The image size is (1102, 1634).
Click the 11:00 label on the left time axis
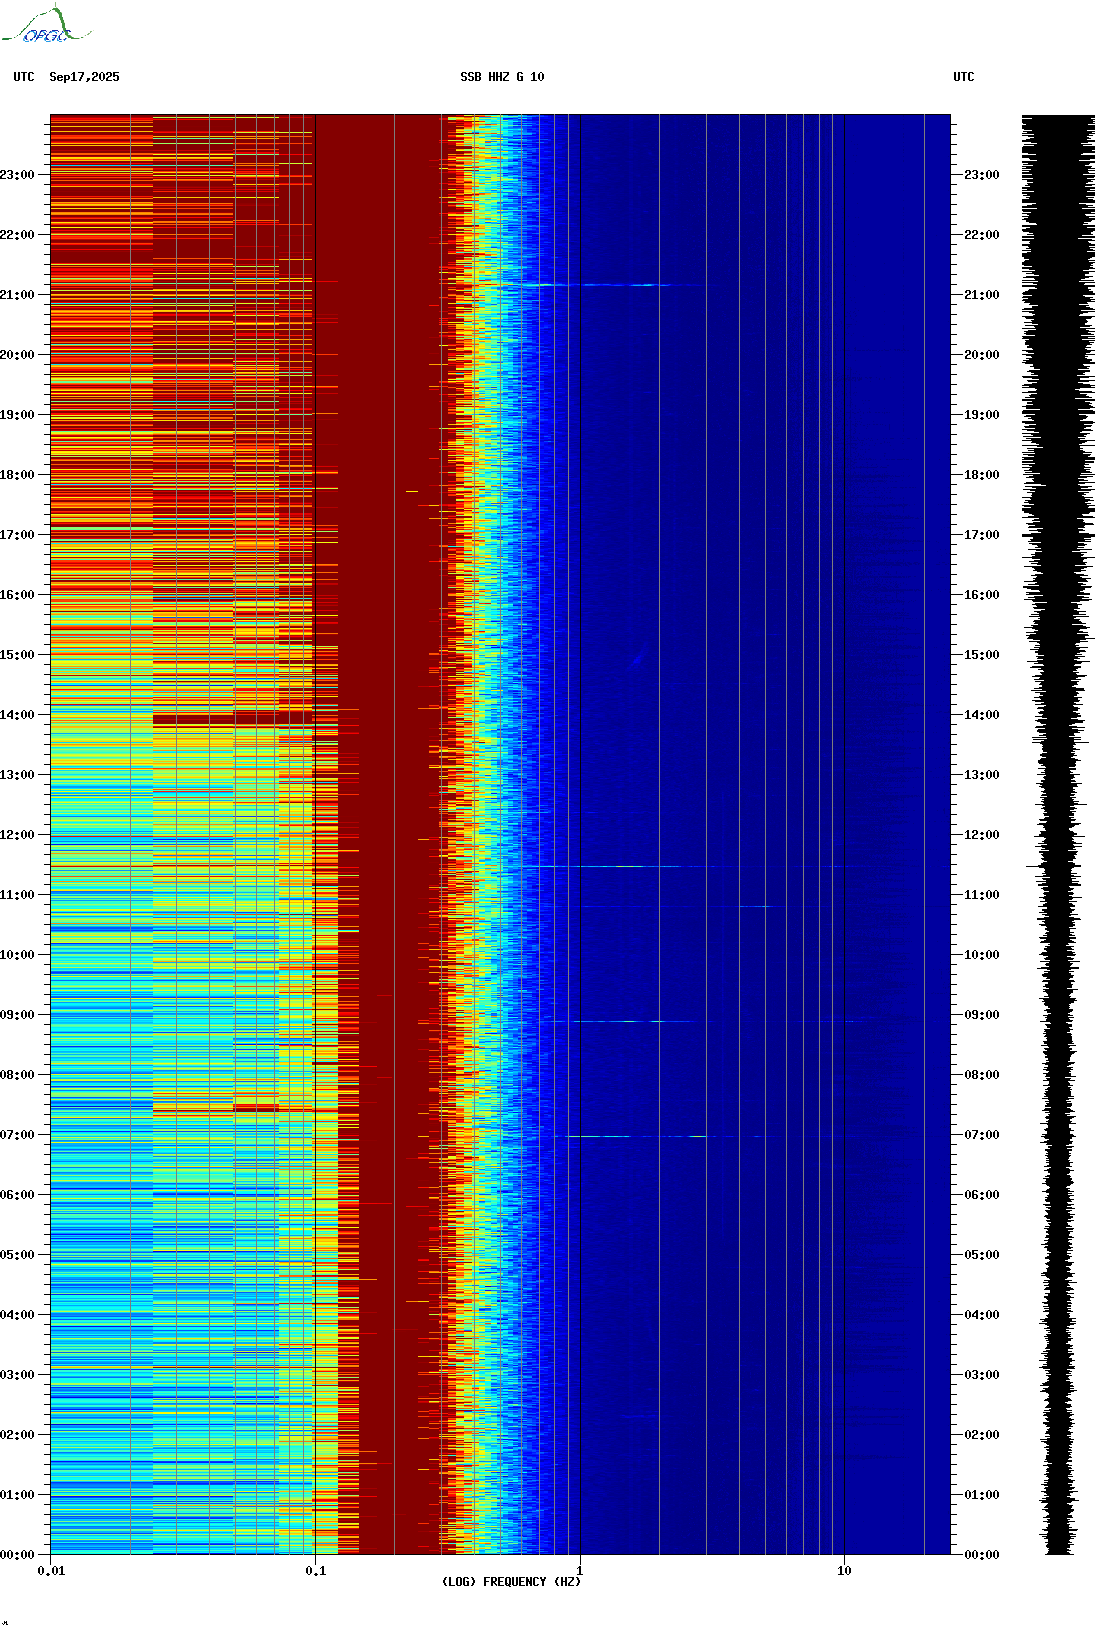tap(17, 895)
